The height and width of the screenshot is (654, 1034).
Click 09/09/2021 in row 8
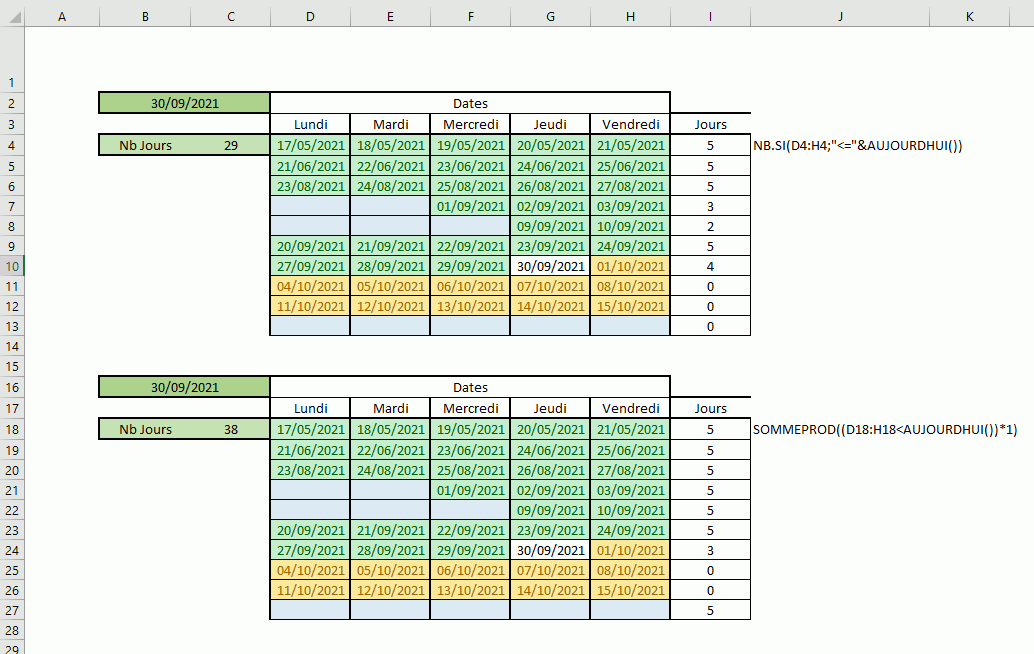[550, 226]
